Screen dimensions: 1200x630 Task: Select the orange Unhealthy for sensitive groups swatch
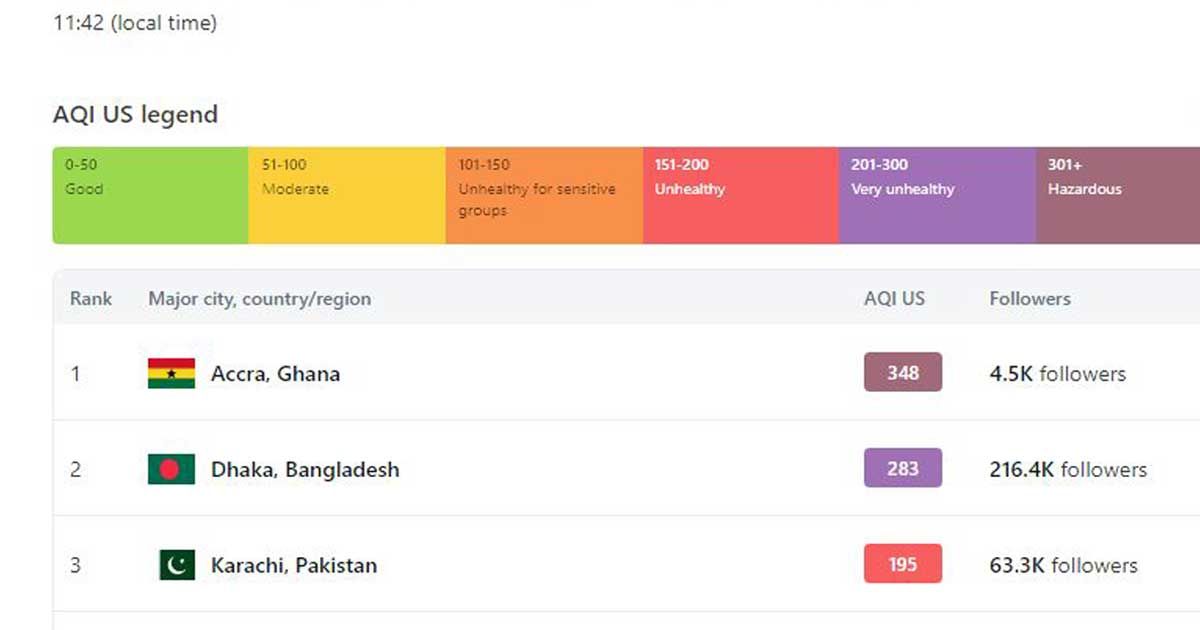pyautogui.click(x=543, y=195)
